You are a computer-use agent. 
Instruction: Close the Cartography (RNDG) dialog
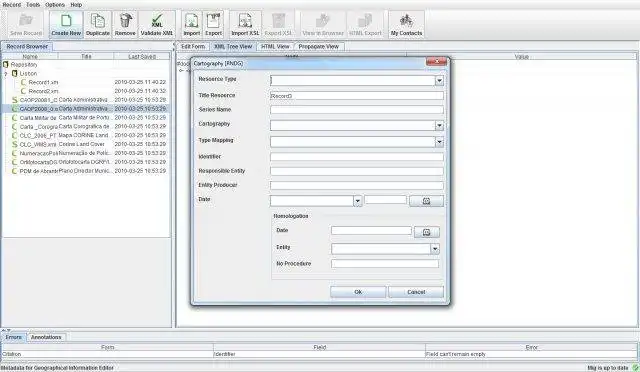click(437, 62)
